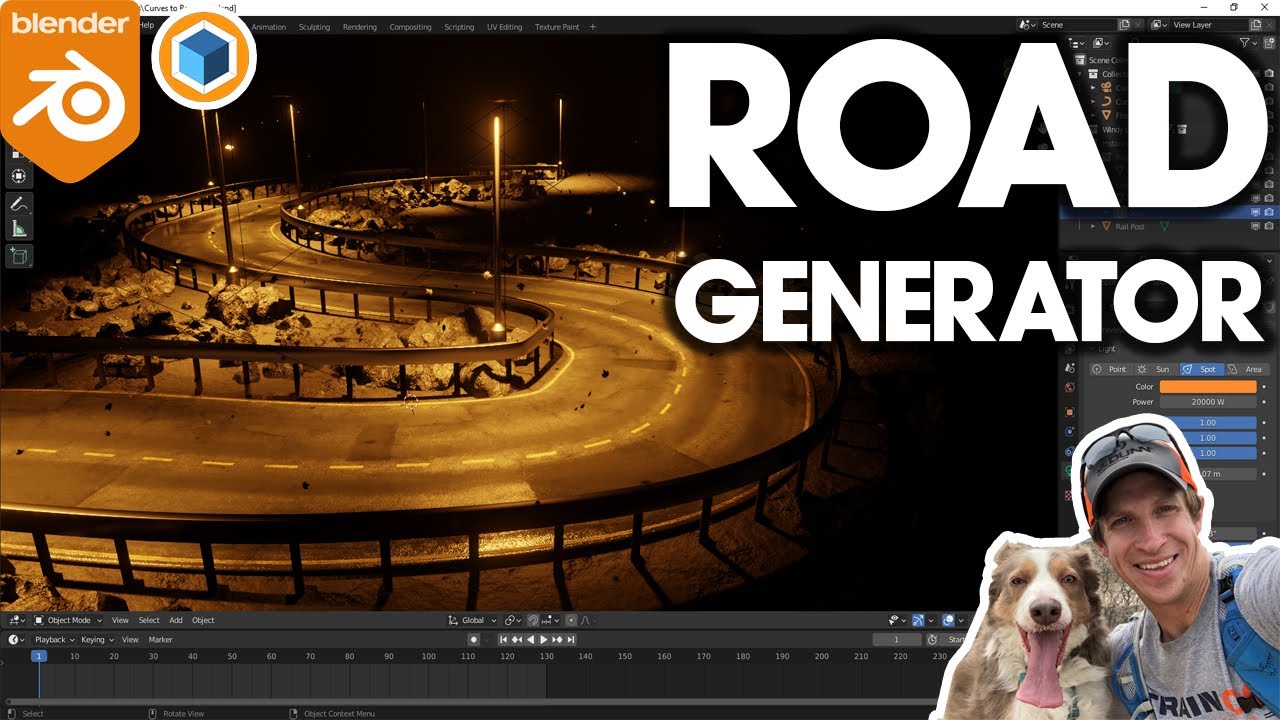Click the browse Scene icon
Image resolution: width=1280 pixels, height=720 pixels.
coord(1027,24)
